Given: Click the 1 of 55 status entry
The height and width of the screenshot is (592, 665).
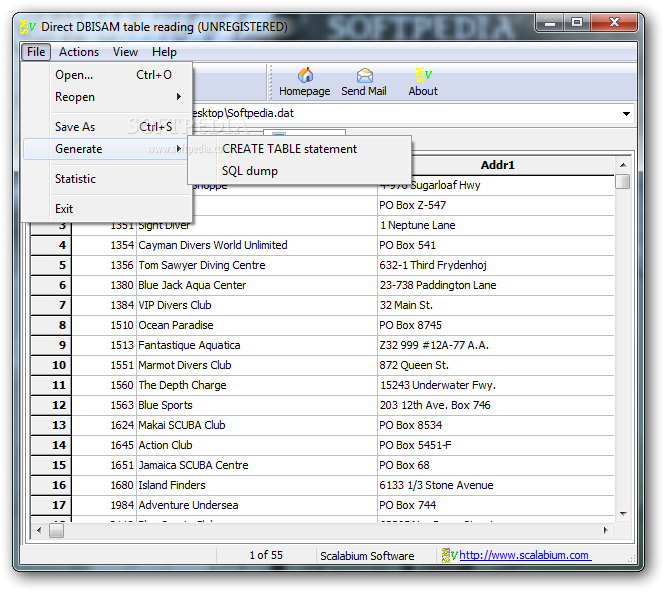Looking at the screenshot, I should (266, 555).
